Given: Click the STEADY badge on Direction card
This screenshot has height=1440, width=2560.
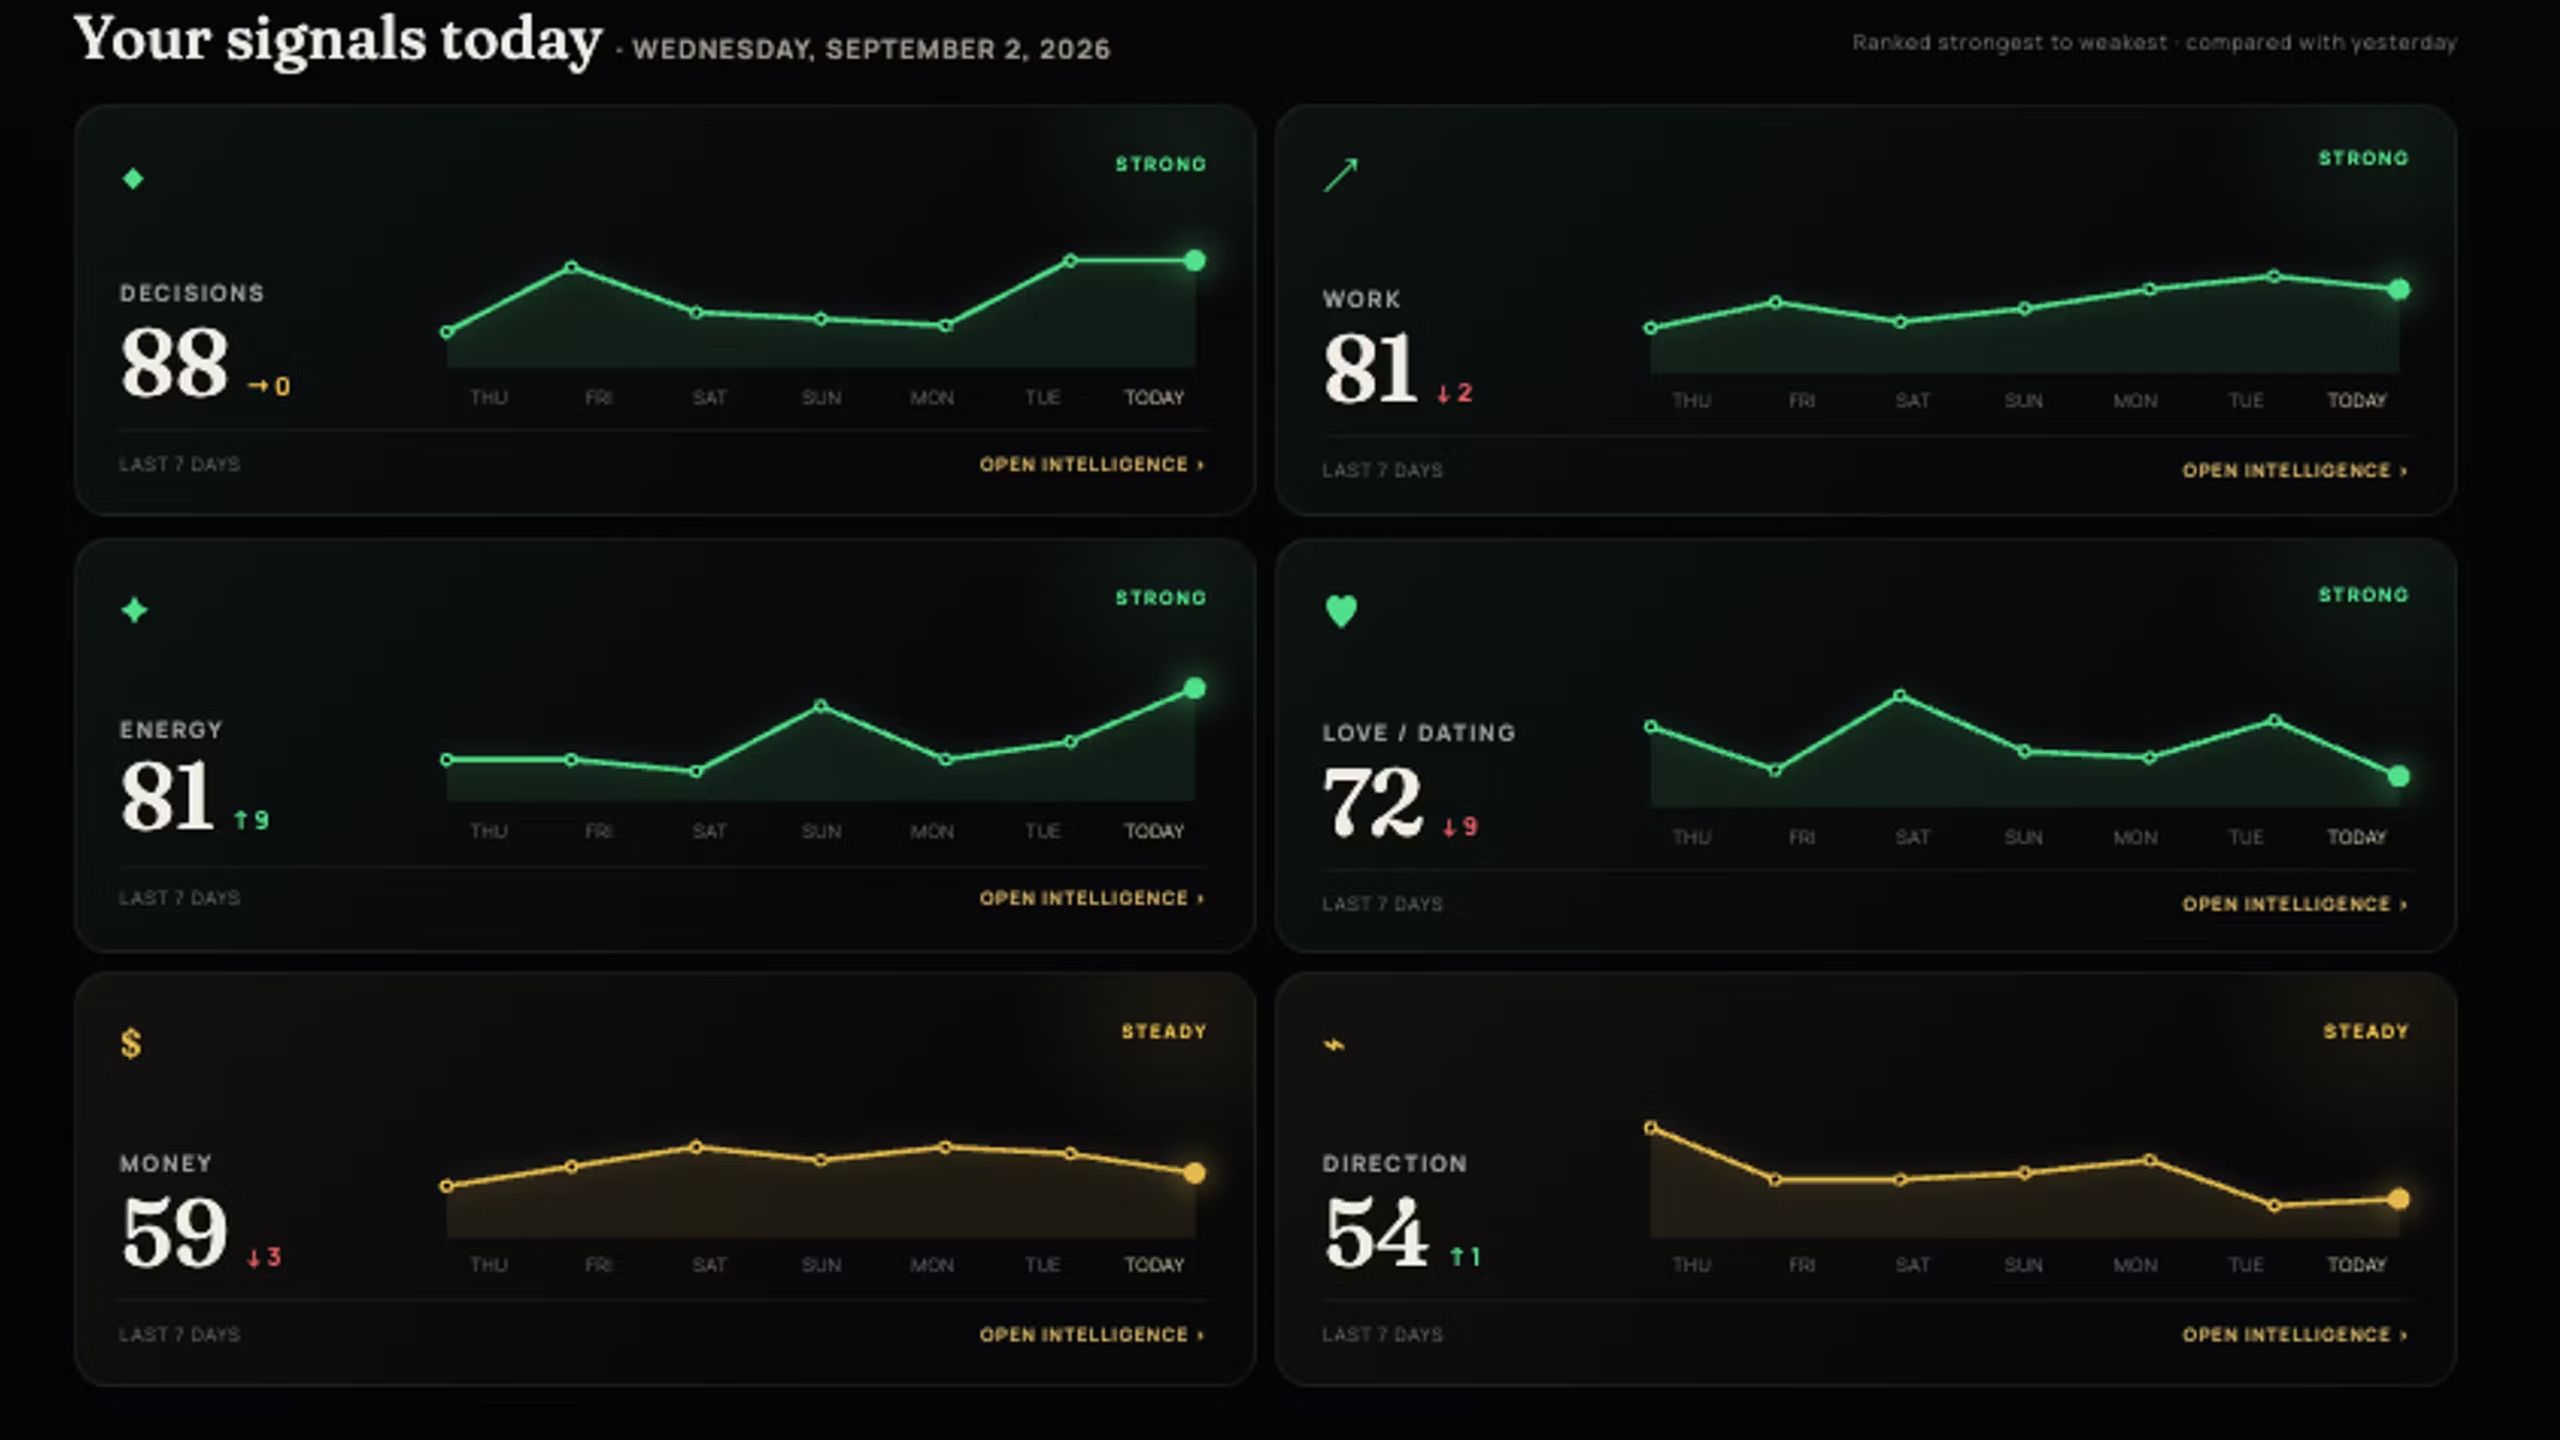Looking at the screenshot, I should (2366, 1031).
